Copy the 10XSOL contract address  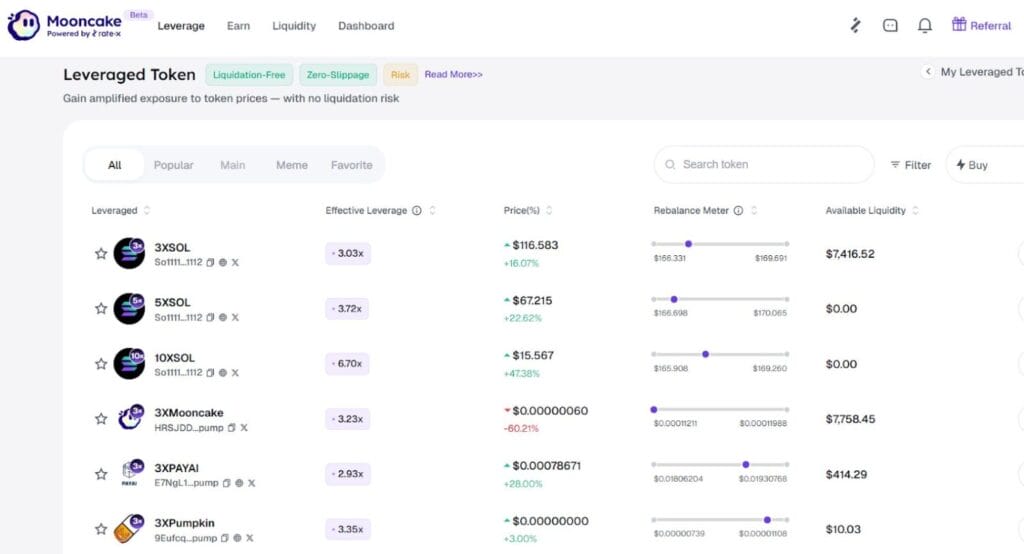pyautogui.click(x=210, y=372)
